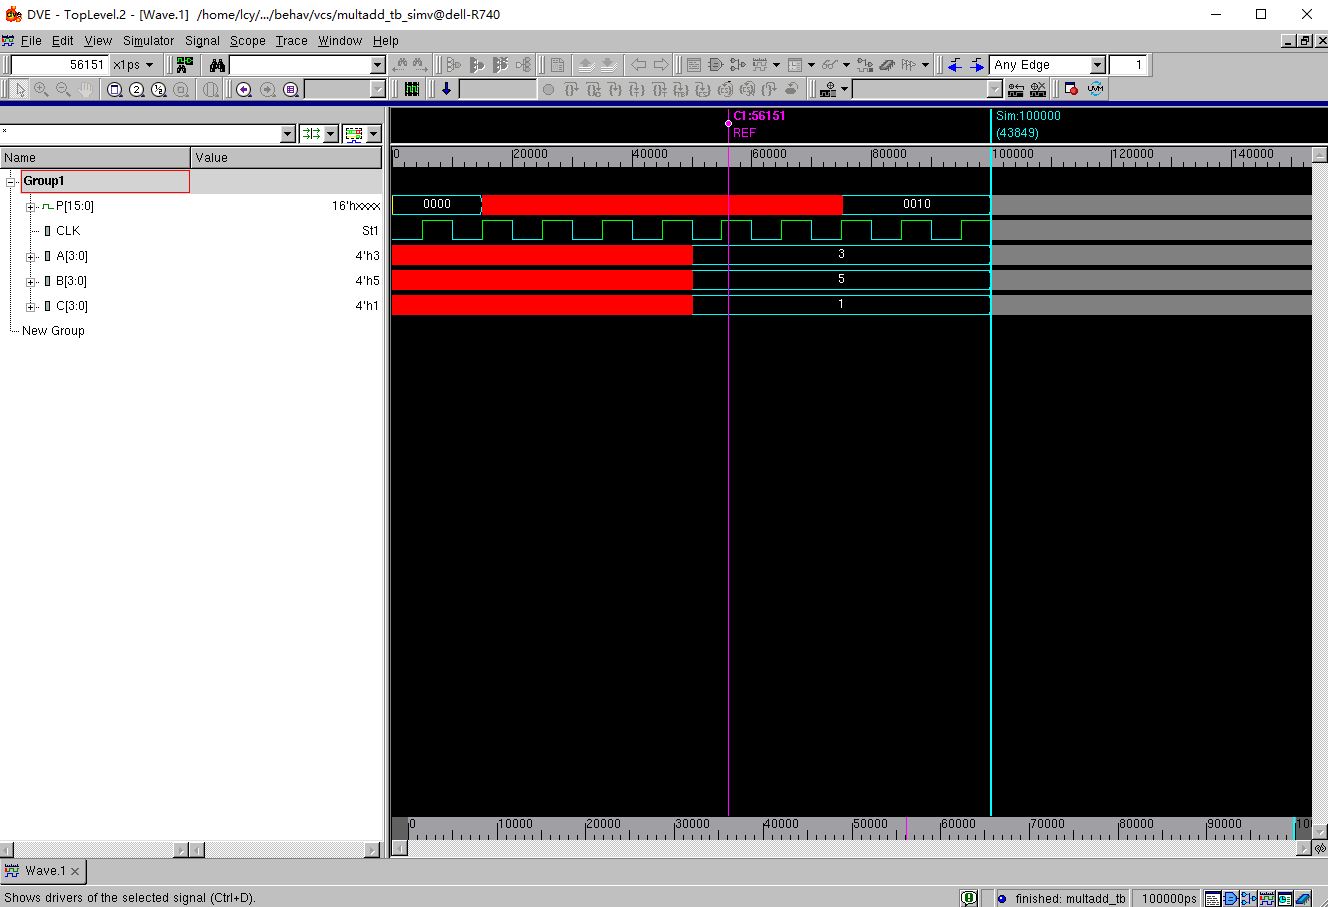Click the Zoom by 2 icon
The width and height of the screenshot is (1328, 907).
(x=137, y=89)
